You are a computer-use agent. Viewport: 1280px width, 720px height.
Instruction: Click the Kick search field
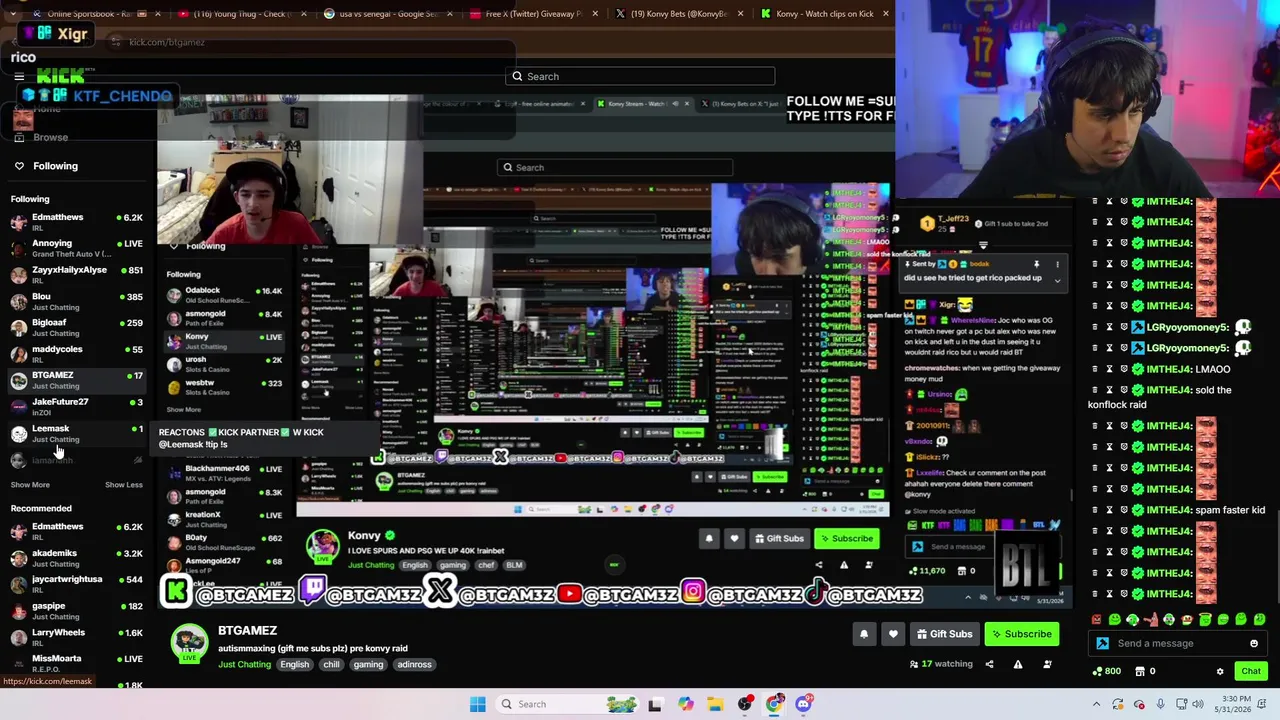(640, 76)
